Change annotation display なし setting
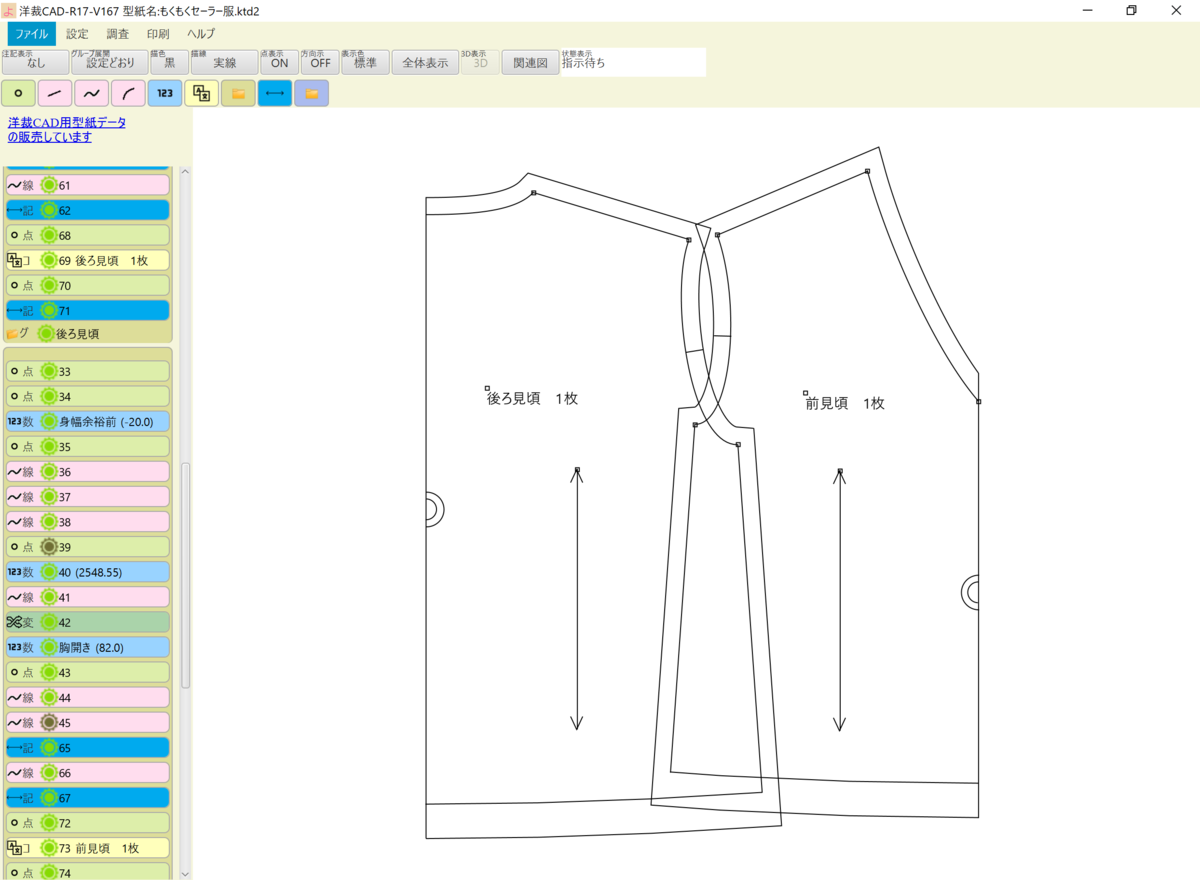 (x=36, y=62)
